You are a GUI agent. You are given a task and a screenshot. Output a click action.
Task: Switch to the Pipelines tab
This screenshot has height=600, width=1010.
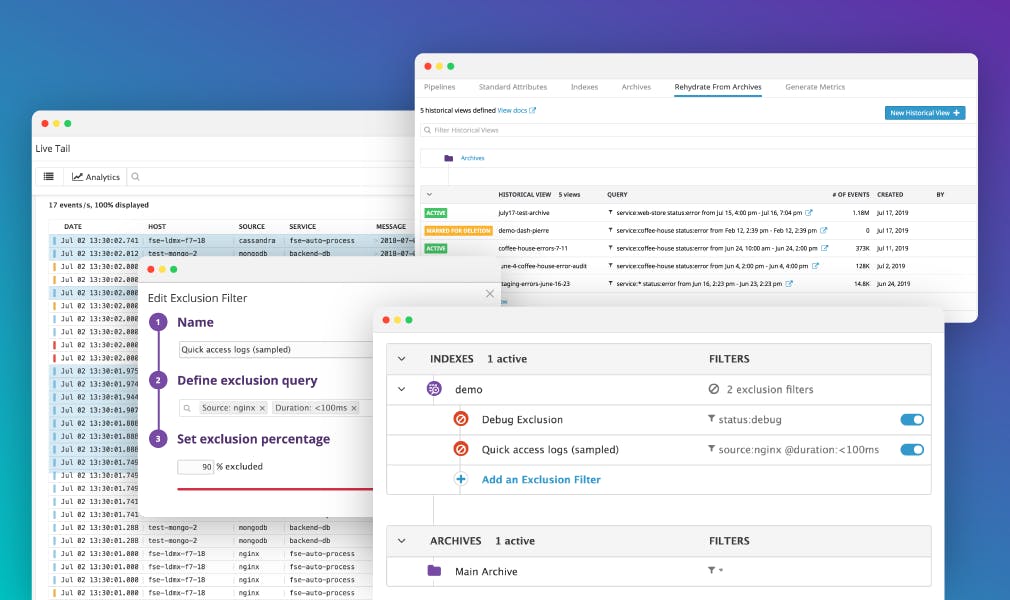pos(440,87)
